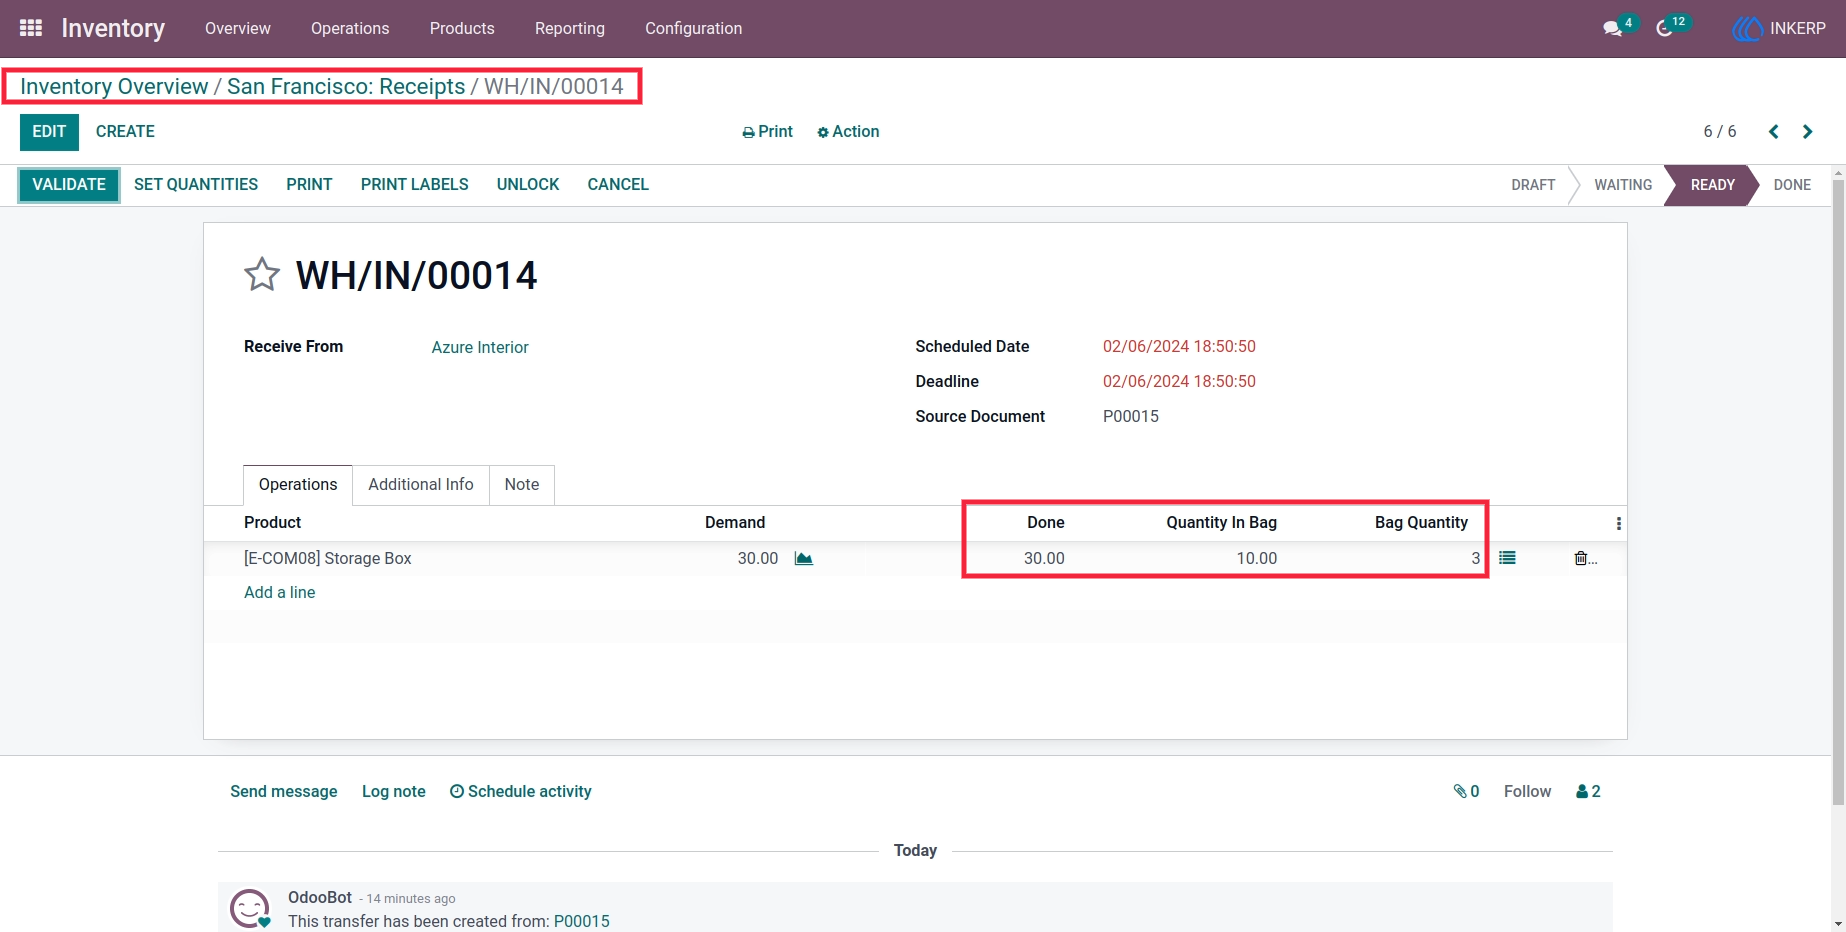Image resolution: width=1846 pixels, height=932 pixels.
Task: Open P00015 link in OdooBot message
Action: click(x=582, y=921)
